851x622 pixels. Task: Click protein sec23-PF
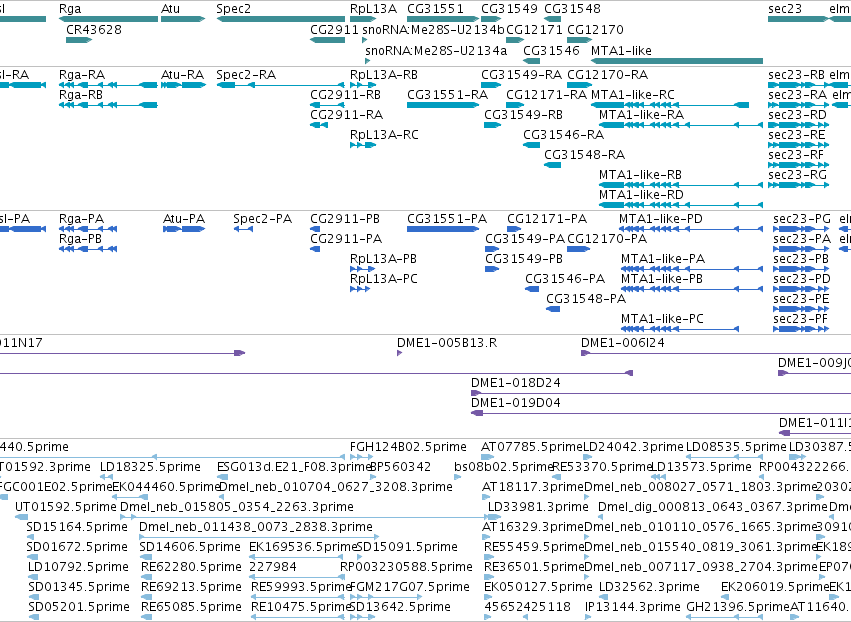(x=801, y=329)
